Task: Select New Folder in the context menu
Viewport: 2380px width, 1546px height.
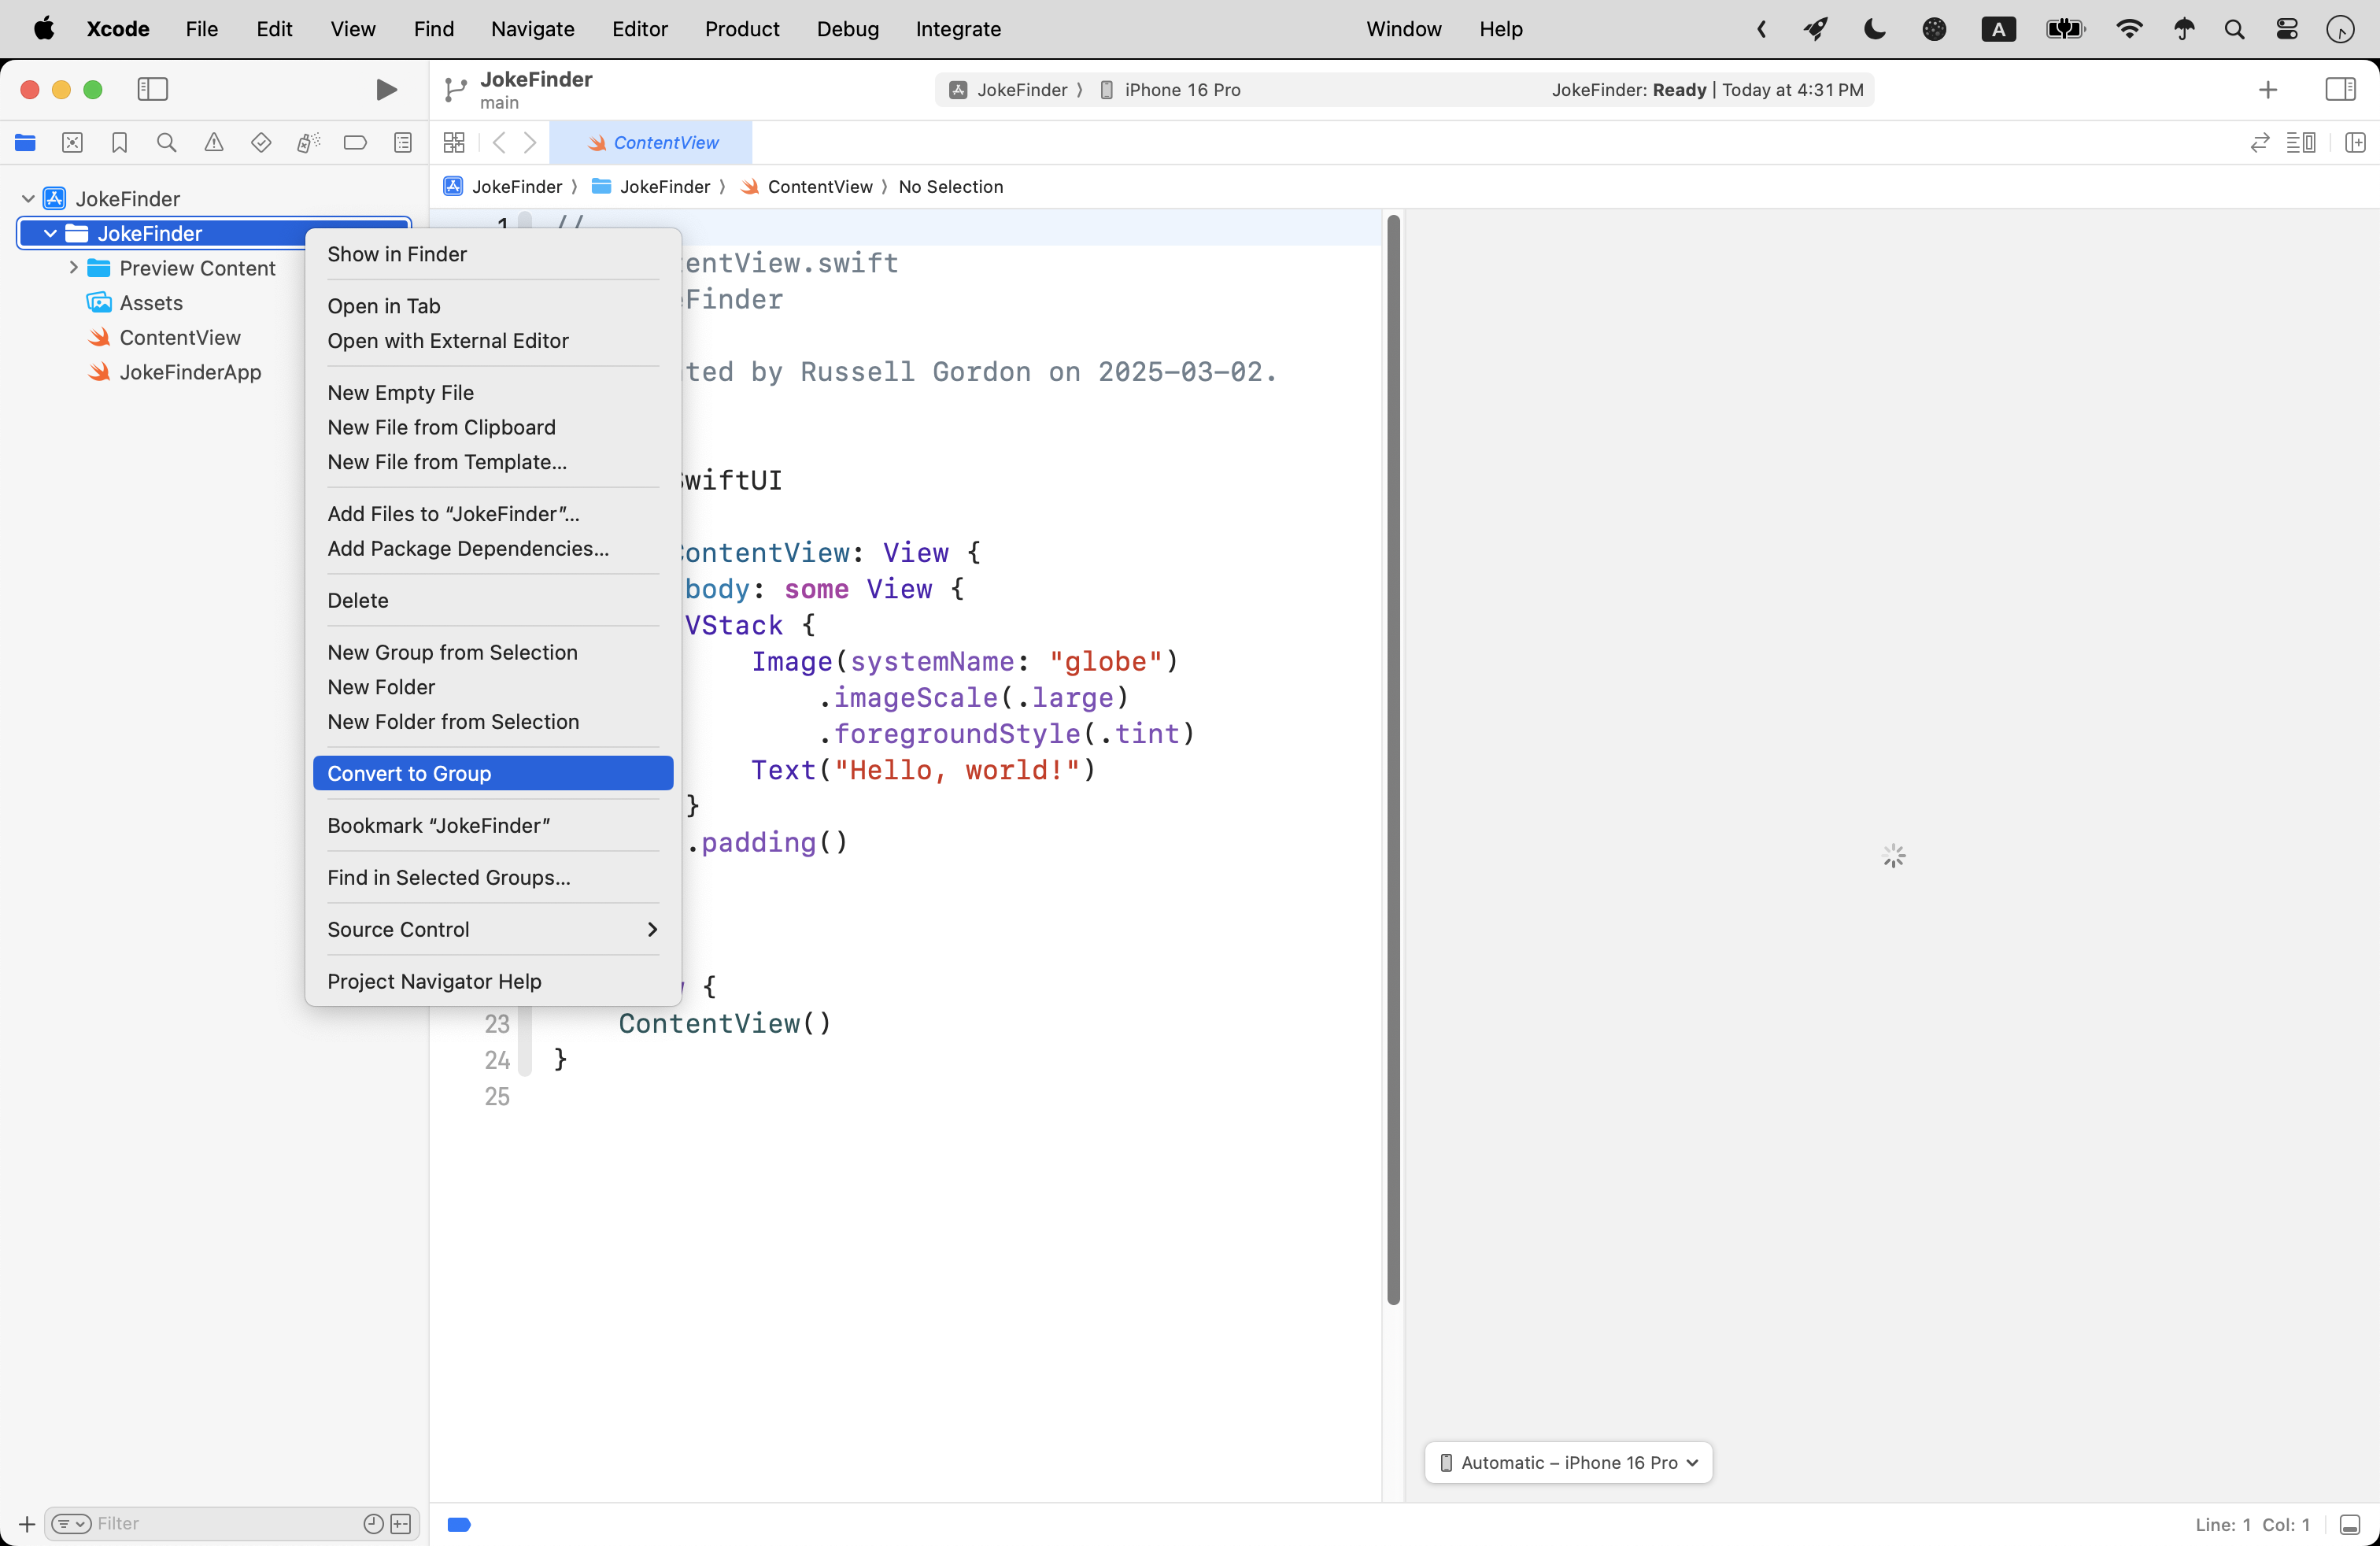Action: (381, 687)
